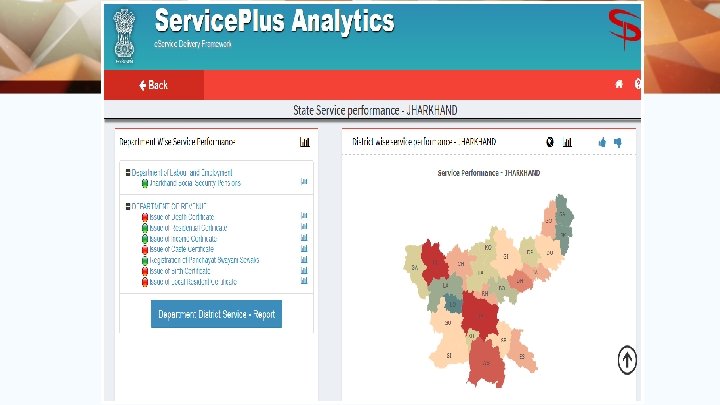Screen dimensions: 720x405
Task: Click green status light beside Issue of Income Certificate
Action: [145, 239]
